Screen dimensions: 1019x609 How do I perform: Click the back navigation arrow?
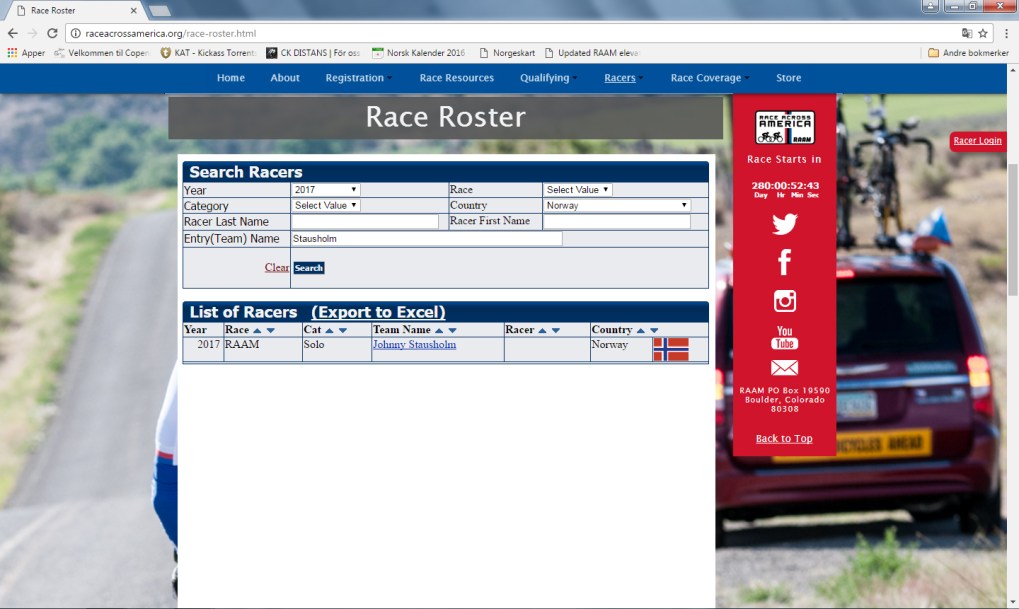(x=11, y=31)
